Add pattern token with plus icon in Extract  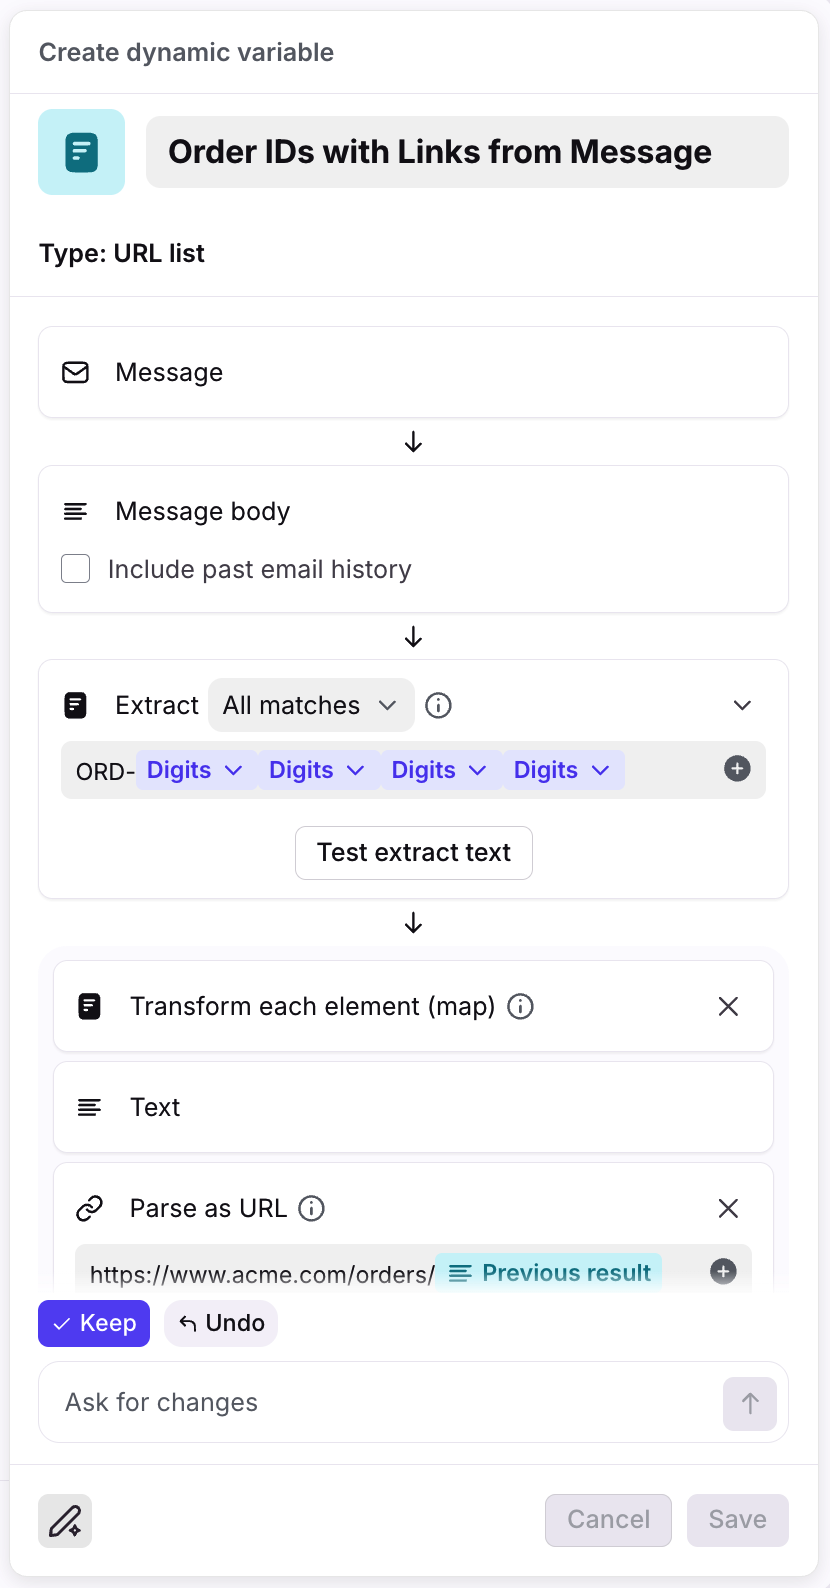coord(737,769)
